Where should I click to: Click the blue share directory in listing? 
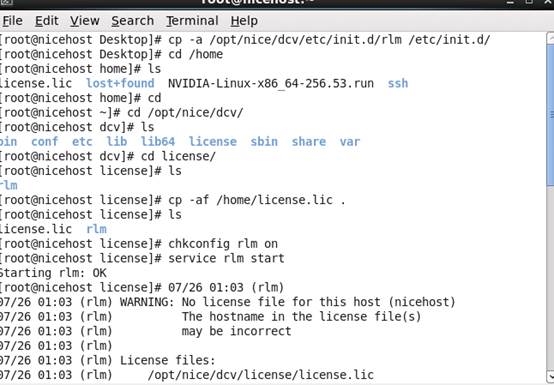(308, 142)
